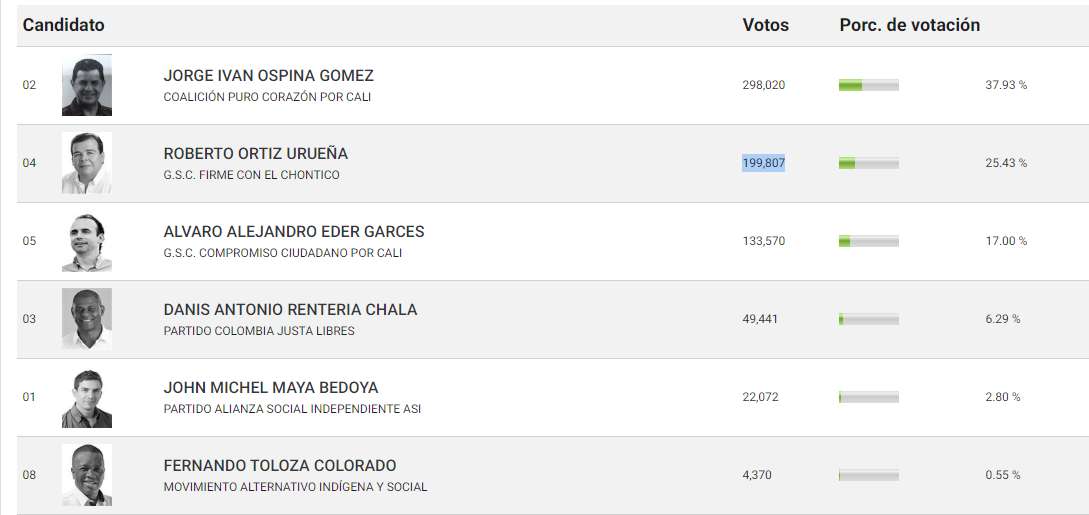This screenshot has width=1089, height=515.
Task: Click Roberto Ortiz Urueña's candidate photo
Action: click(87, 163)
